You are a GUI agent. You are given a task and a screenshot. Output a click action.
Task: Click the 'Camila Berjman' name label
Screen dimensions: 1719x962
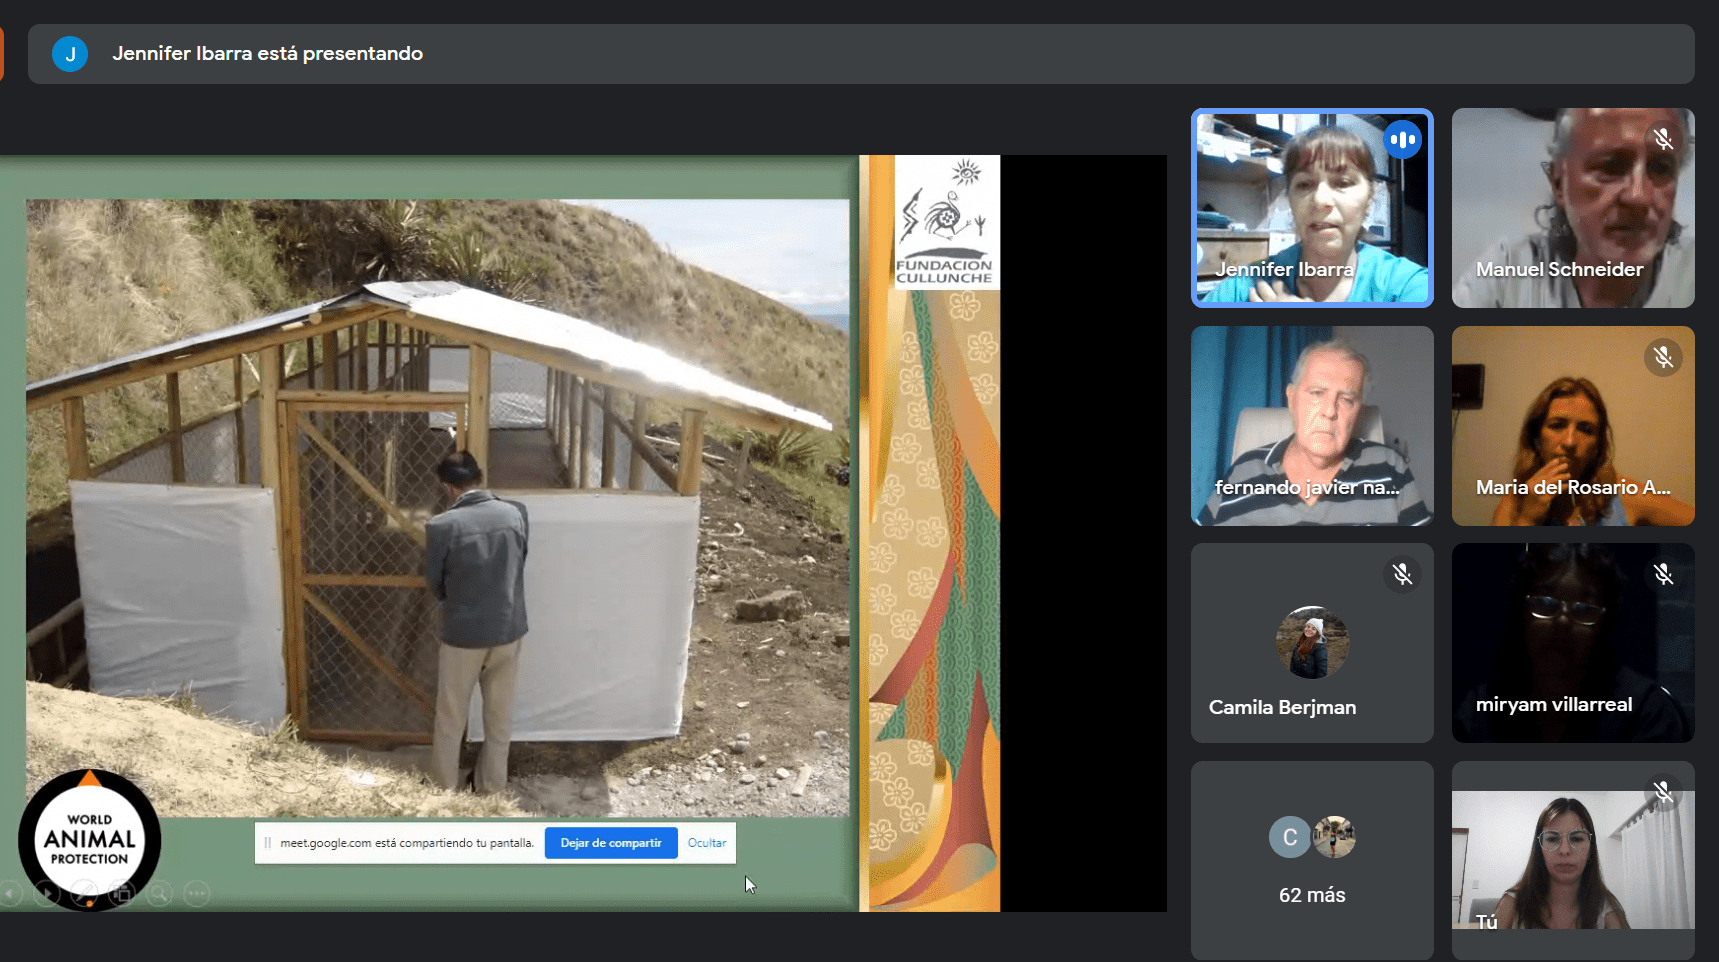tap(1282, 707)
